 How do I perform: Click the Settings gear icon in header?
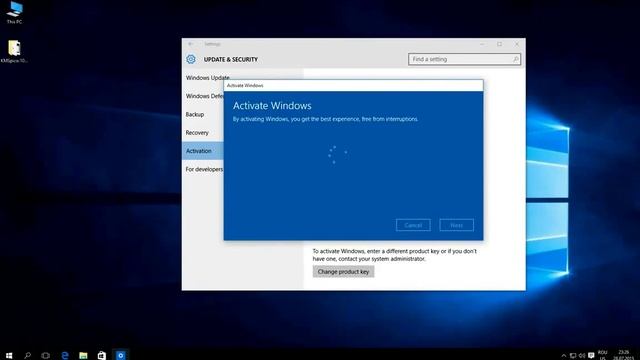pos(191,59)
